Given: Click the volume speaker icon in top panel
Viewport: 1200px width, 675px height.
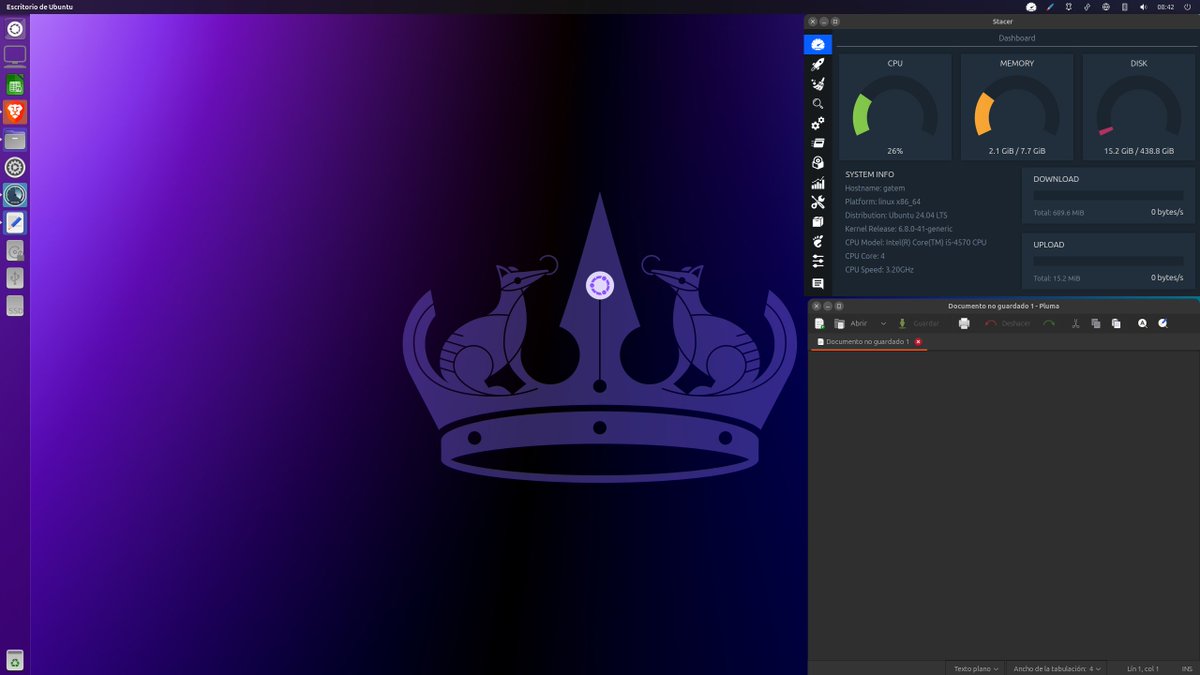Looking at the screenshot, I should point(1143,7).
